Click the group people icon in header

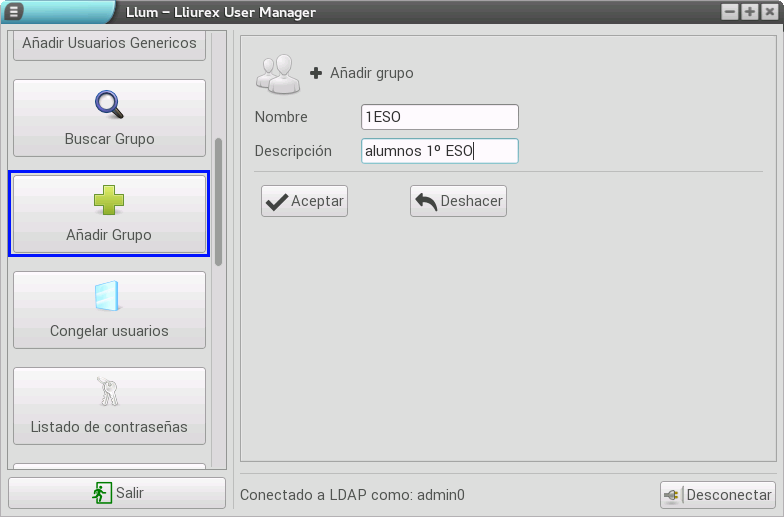[277, 73]
